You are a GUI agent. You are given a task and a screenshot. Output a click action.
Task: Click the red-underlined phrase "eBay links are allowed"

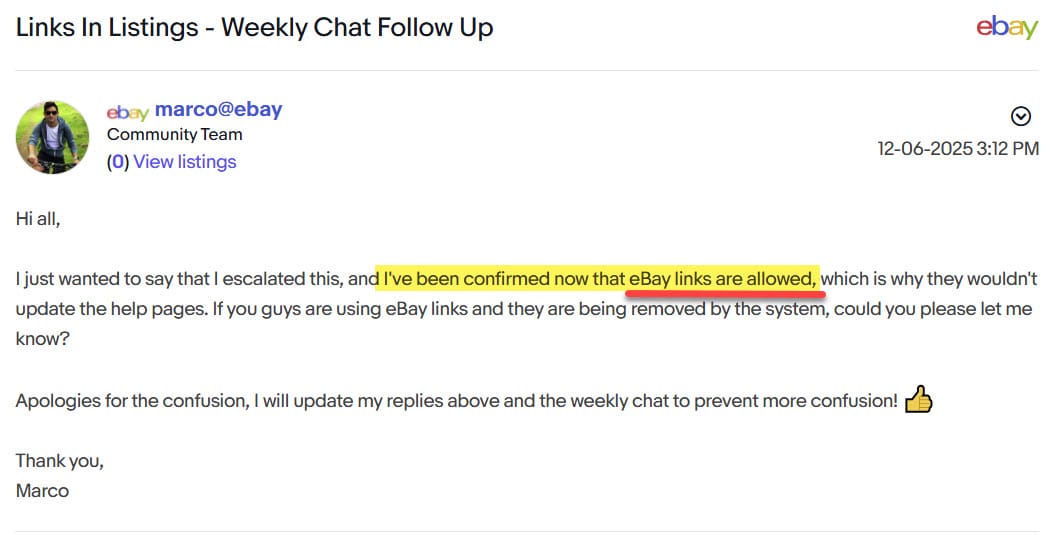[723, 279]
